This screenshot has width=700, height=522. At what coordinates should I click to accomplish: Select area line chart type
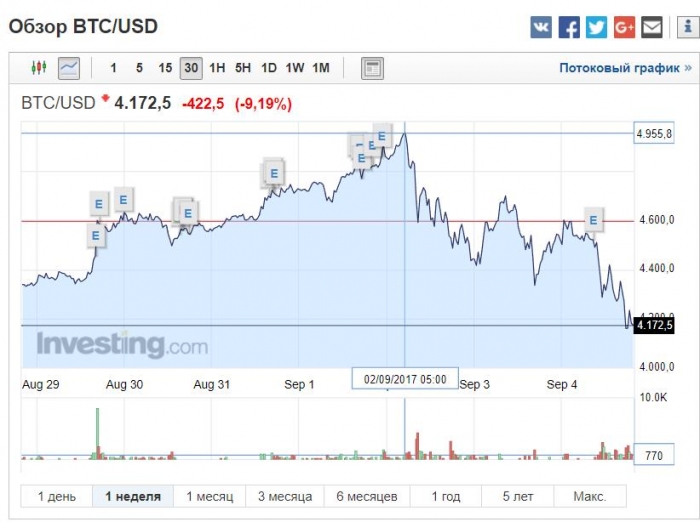tap(69, 68)
